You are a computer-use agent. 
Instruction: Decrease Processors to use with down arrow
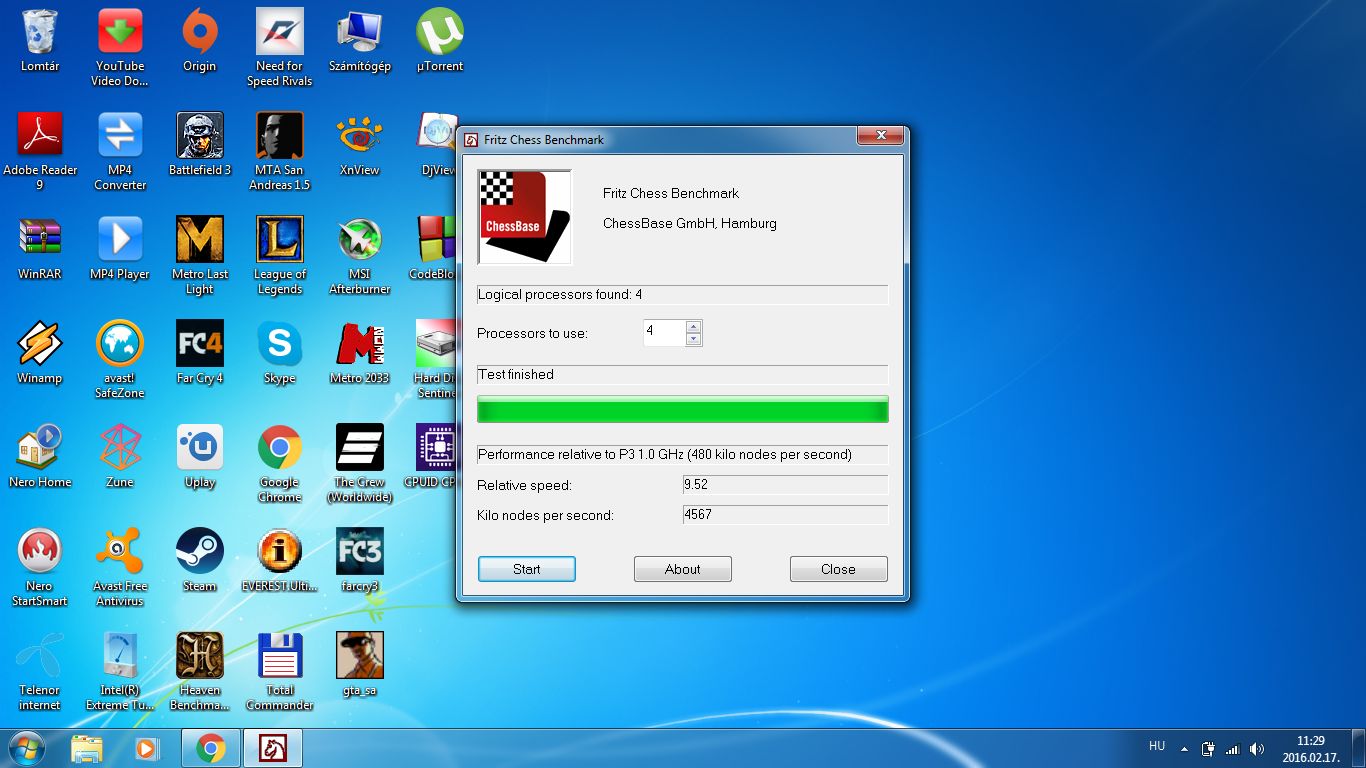coord(693,339)
